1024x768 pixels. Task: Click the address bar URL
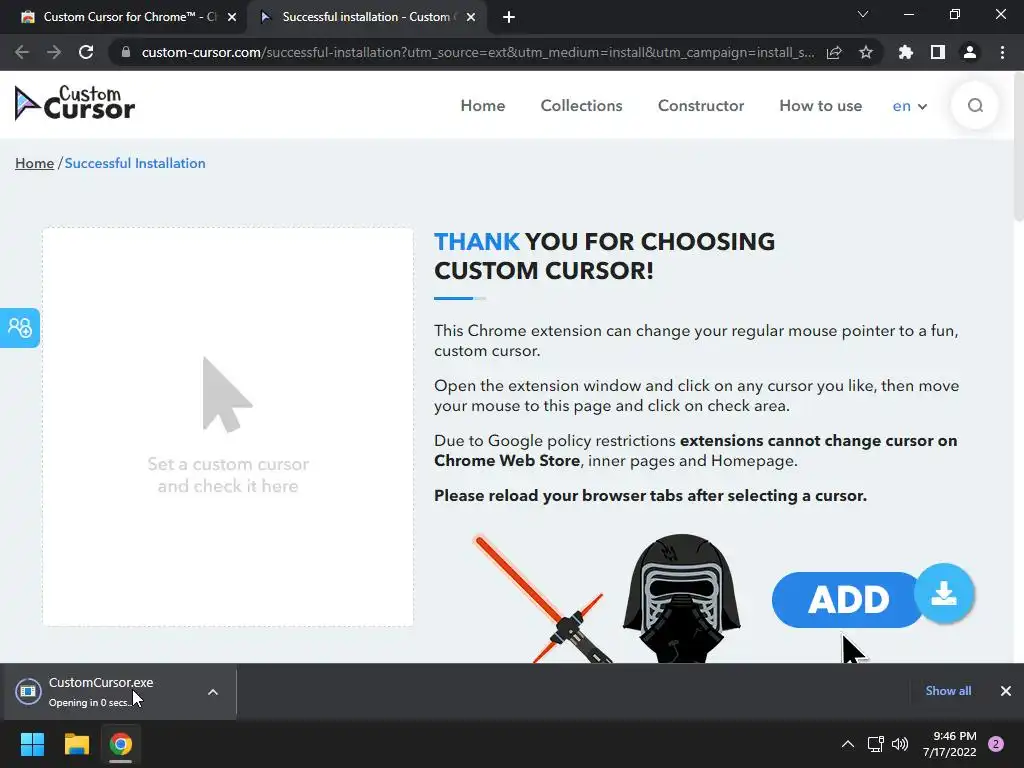coord(477,52)
